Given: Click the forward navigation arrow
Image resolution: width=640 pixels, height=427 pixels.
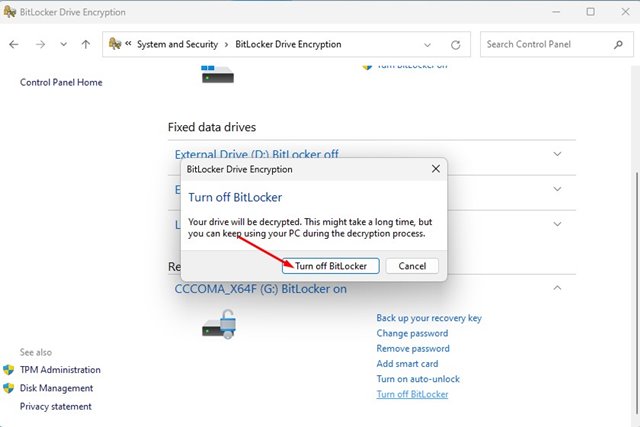Looking at the screenshot, I should click(39, 45).
